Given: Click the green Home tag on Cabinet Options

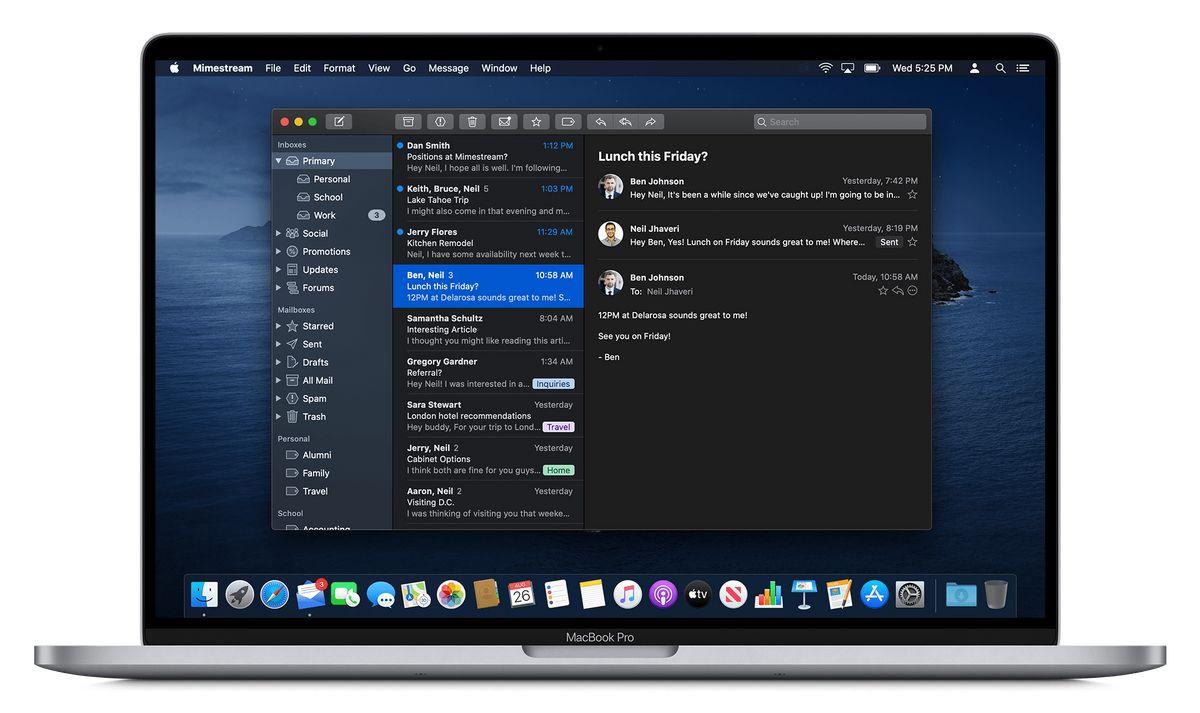Looking at the screenshot, I should pyautogui.click(x=558, y=470).
